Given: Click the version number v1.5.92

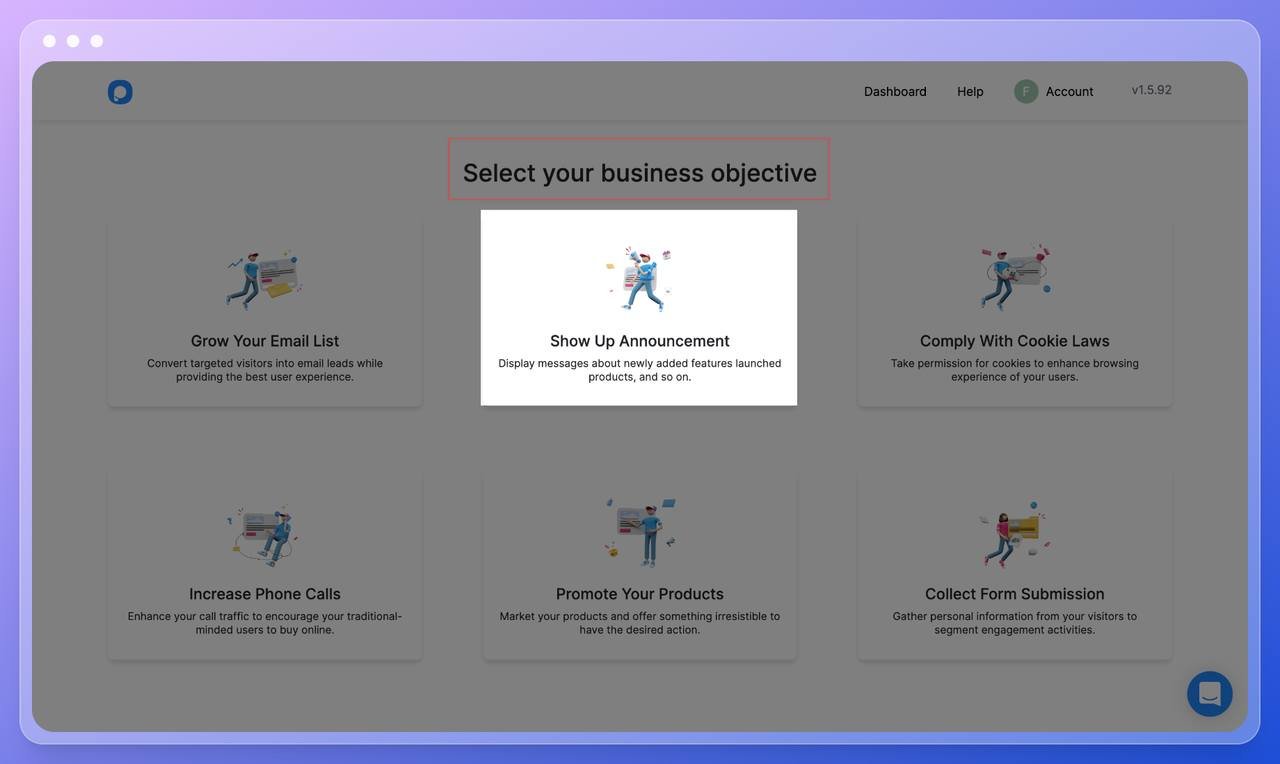Looking at the screenshot, I should tap(1151, 90).
